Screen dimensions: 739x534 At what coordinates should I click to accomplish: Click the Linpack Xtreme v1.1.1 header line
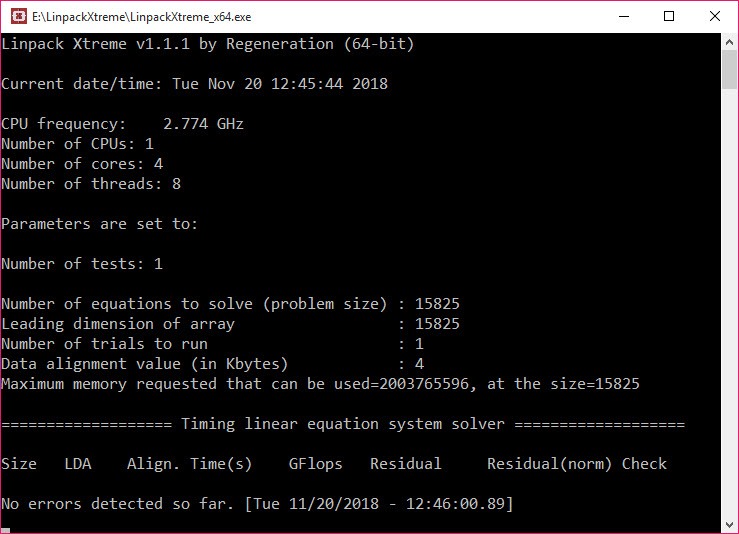(207, 44)
